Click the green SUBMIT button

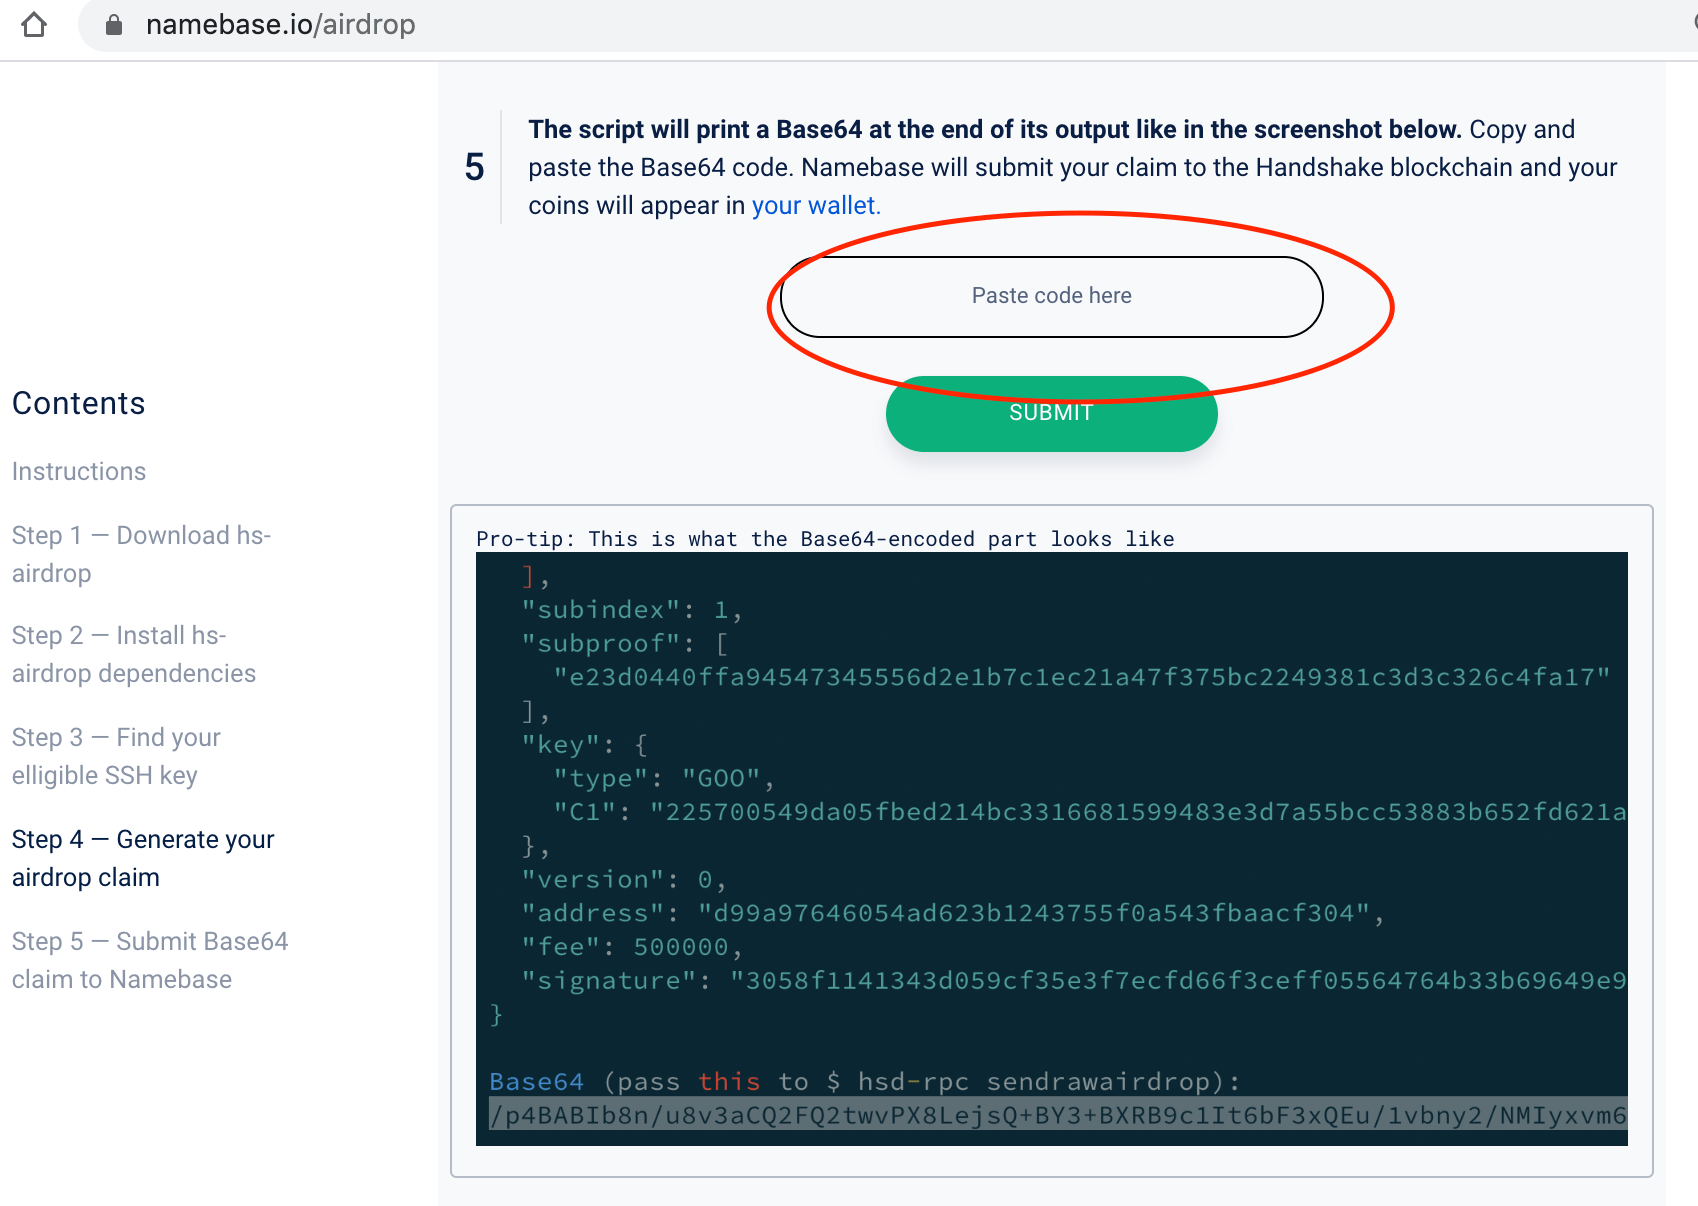click(1051, 413)
